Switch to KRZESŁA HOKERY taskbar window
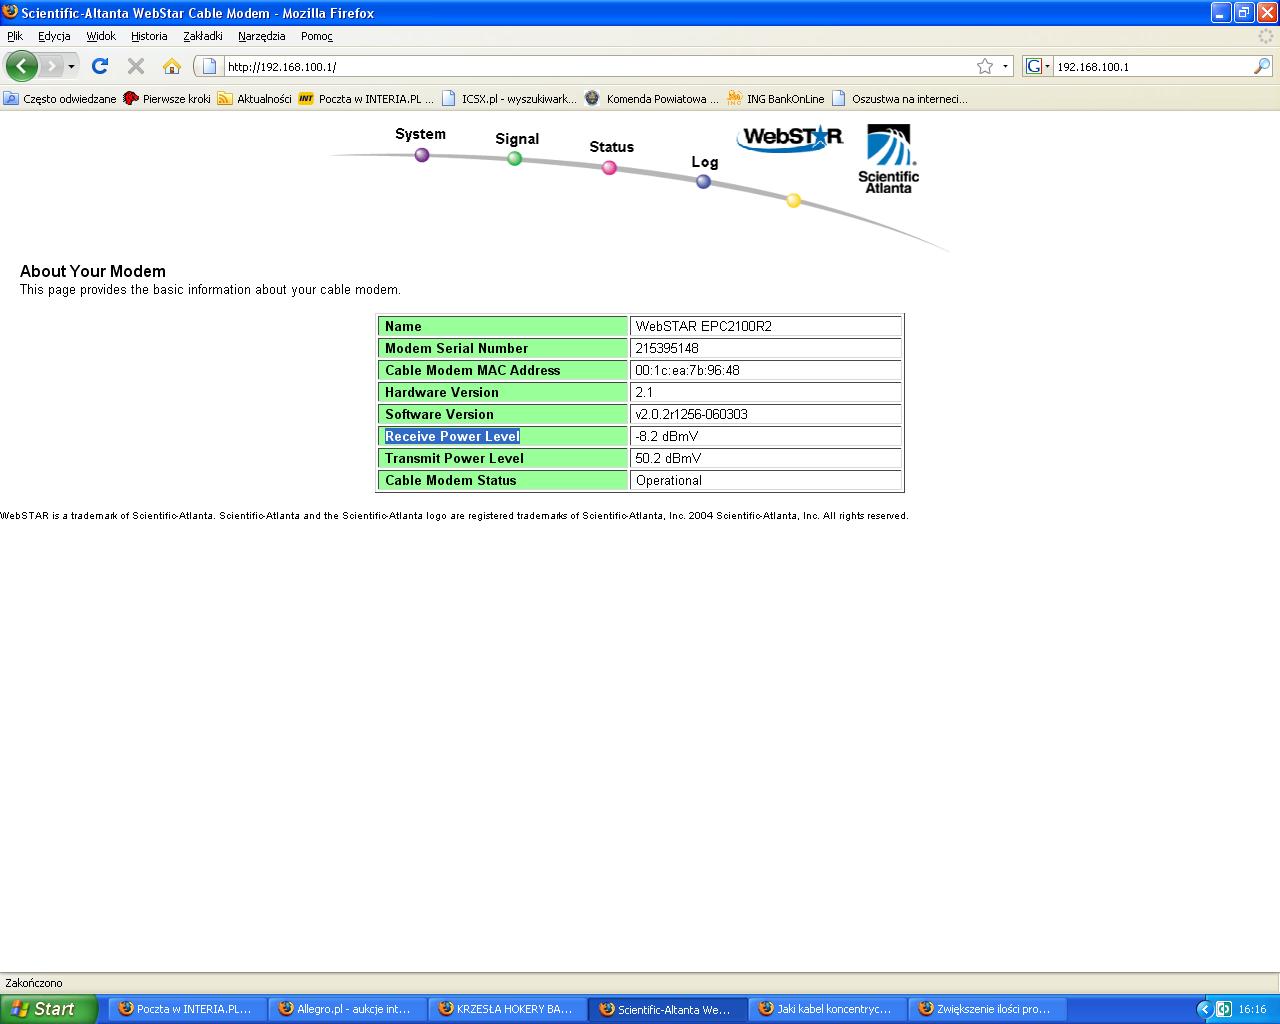This screenshot has width=1280, height=1024. tap(507, 1009)
